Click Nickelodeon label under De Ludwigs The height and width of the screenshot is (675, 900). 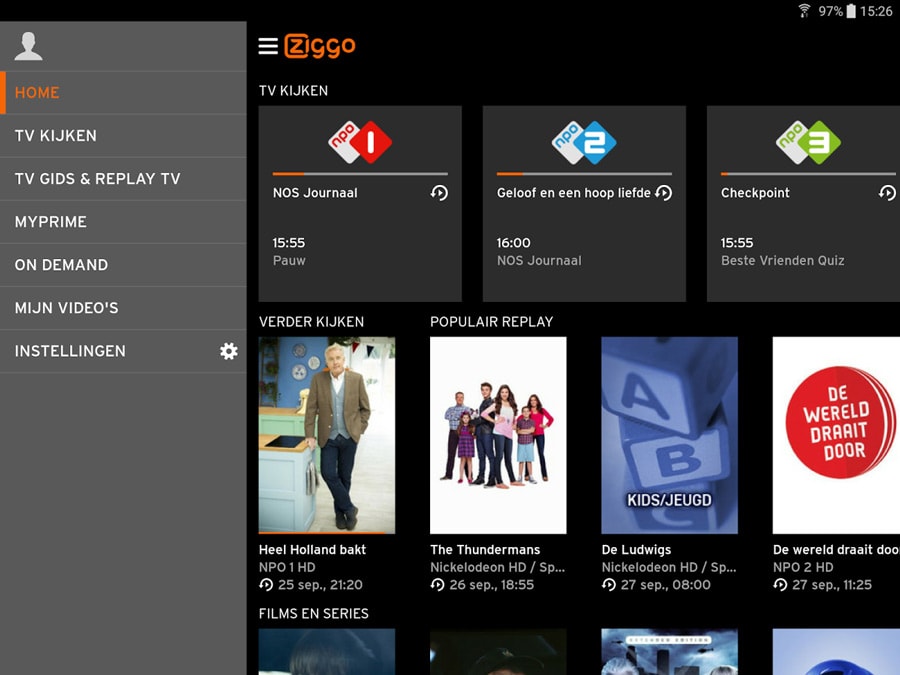tap(669, 567)
